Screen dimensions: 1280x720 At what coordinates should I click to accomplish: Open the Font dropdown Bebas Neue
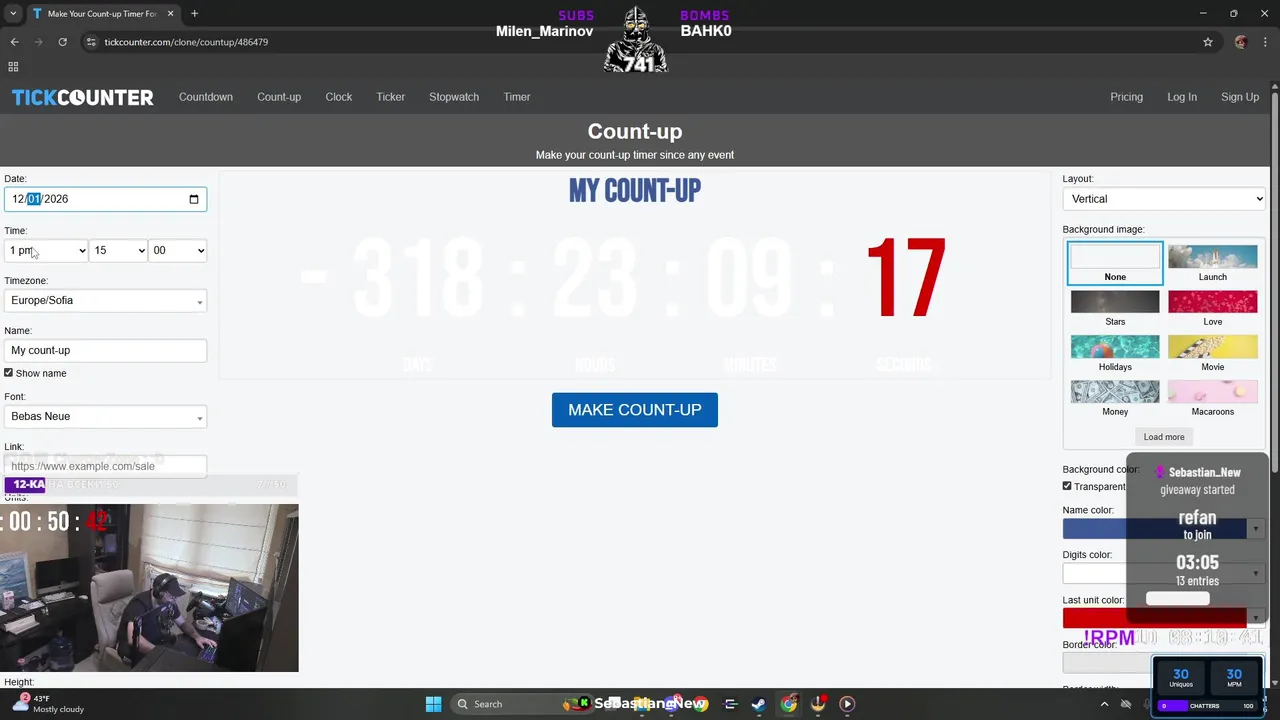click(105, 416)
